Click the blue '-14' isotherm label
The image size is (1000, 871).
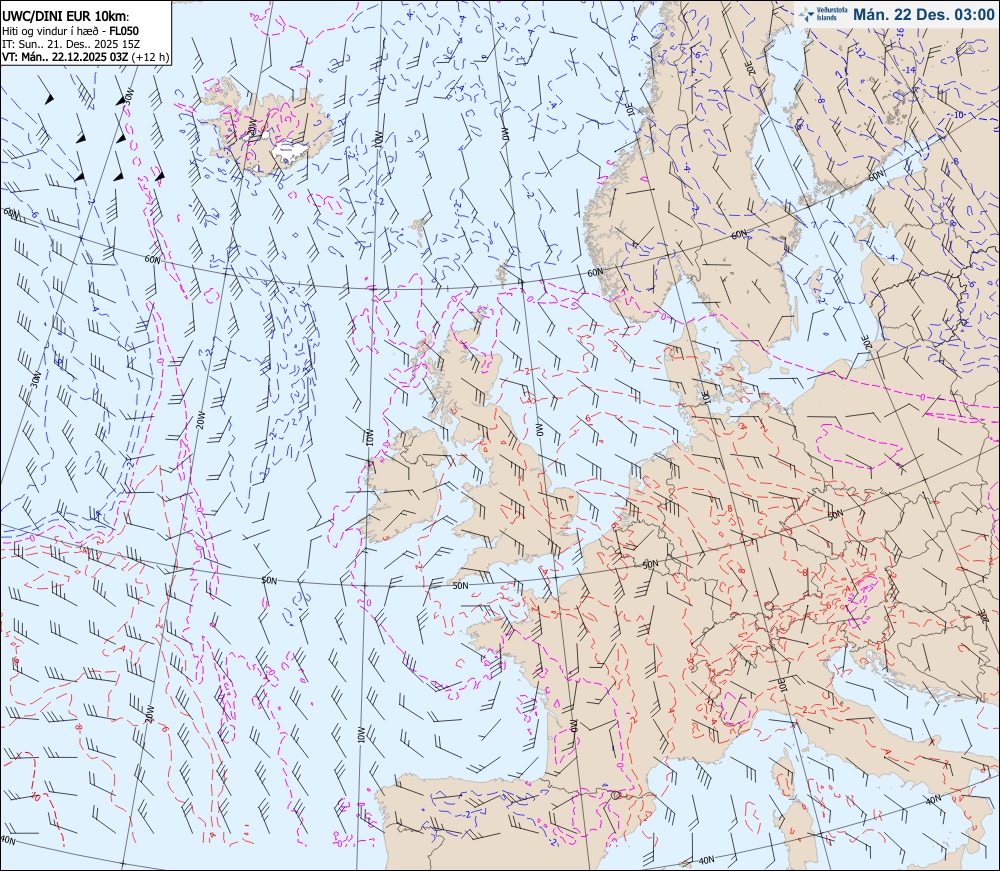tap(909, 70)
